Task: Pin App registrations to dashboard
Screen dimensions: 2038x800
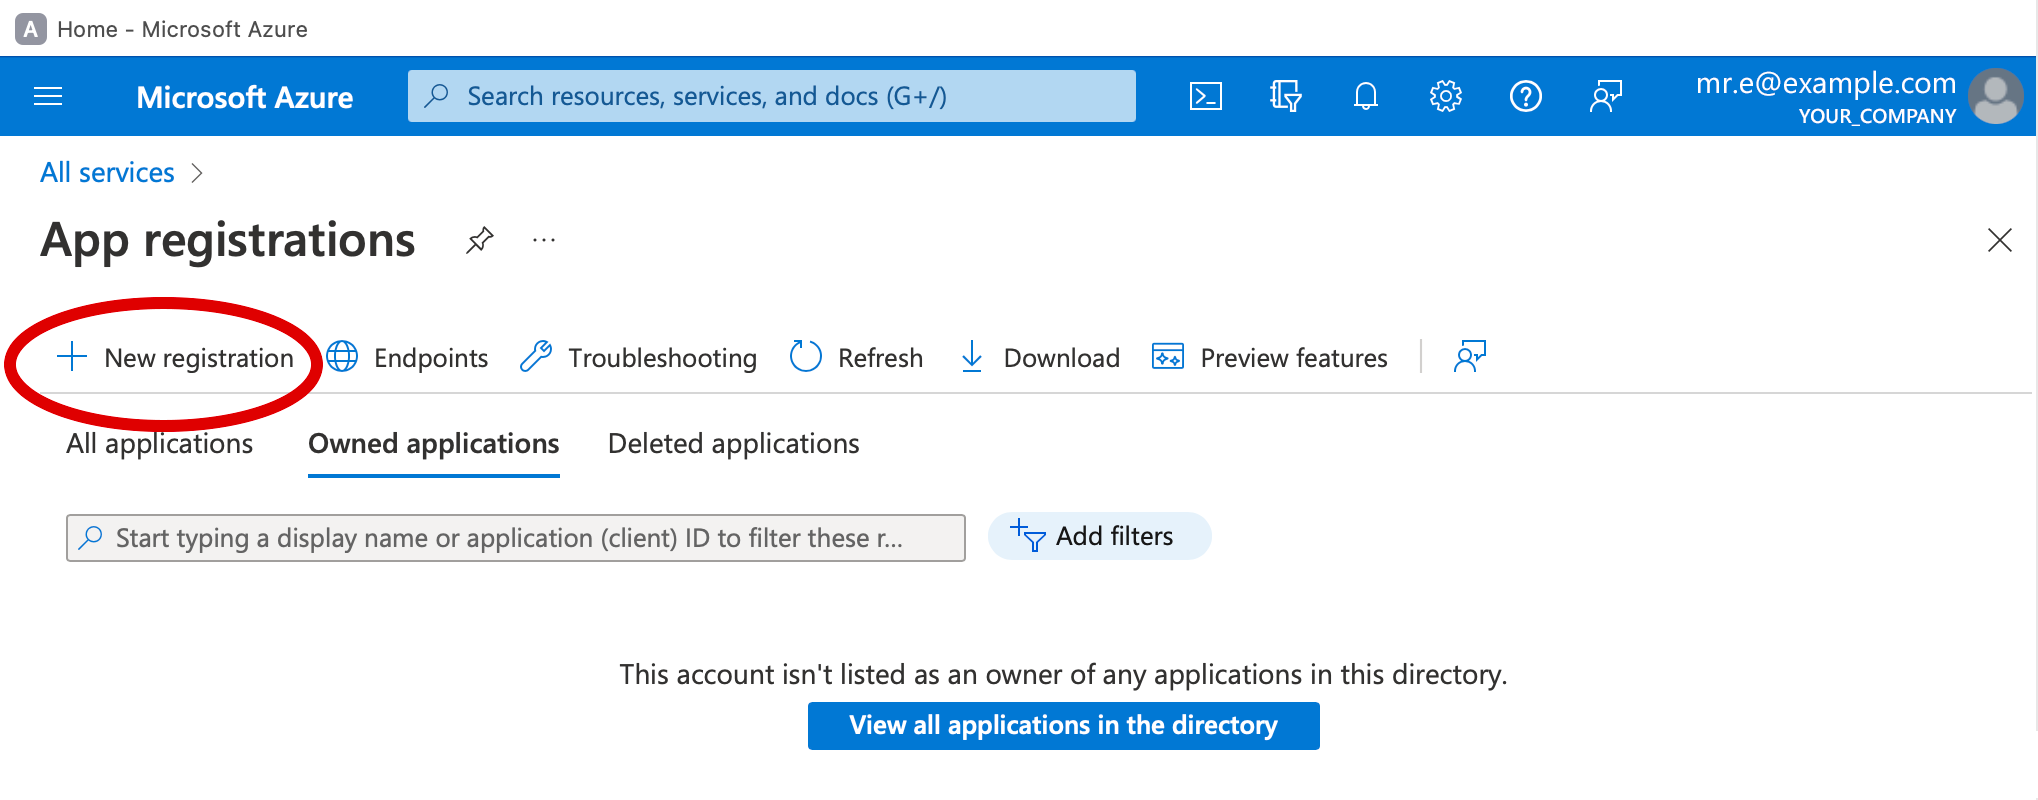Action: 479,240
